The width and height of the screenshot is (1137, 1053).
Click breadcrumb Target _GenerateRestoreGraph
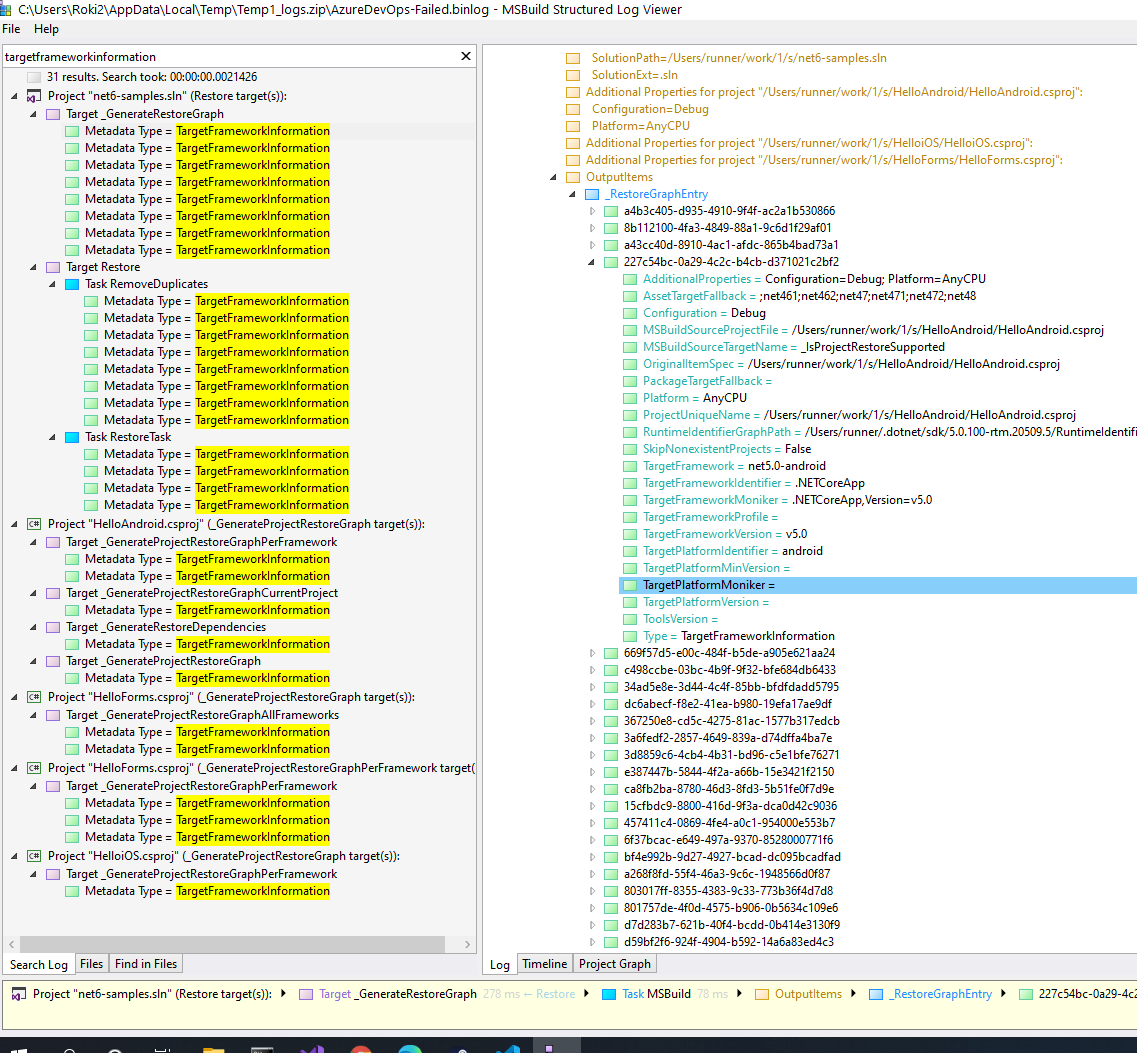398,994
